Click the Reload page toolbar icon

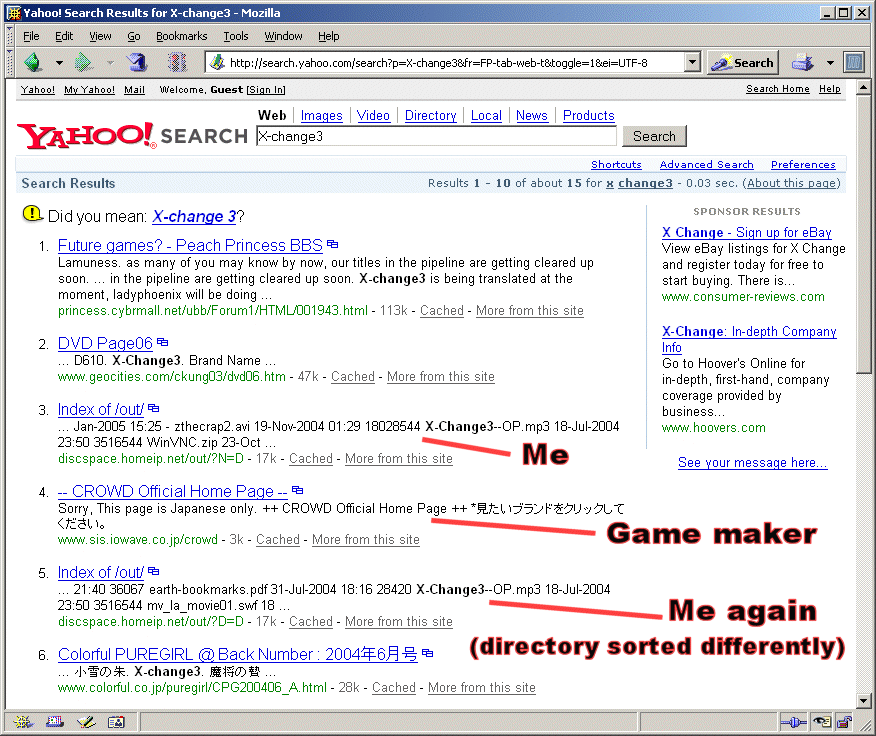[x=137, y=63]
